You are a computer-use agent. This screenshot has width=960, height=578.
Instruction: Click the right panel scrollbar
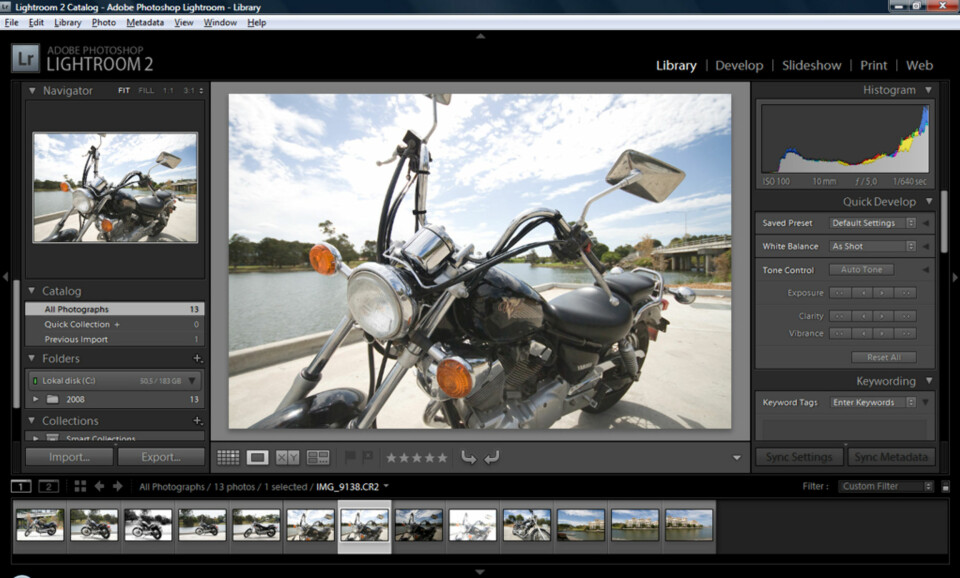point(943,221)
